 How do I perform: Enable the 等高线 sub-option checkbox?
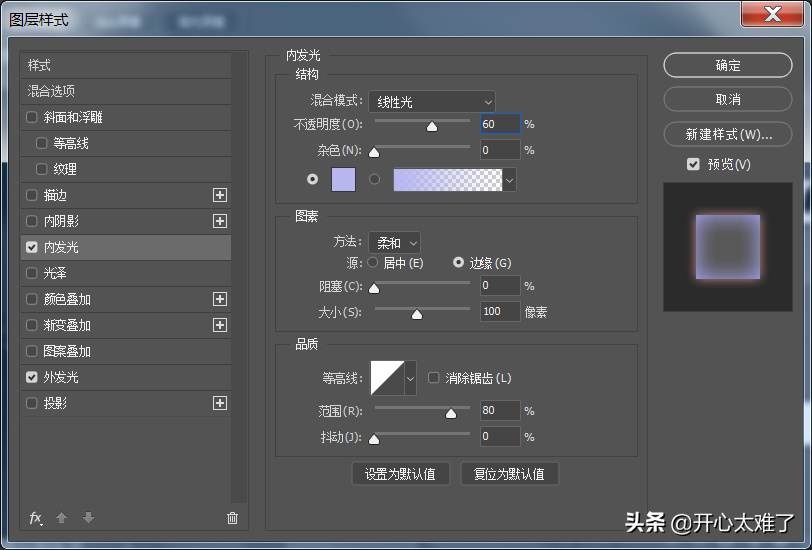tap(42, 143)
